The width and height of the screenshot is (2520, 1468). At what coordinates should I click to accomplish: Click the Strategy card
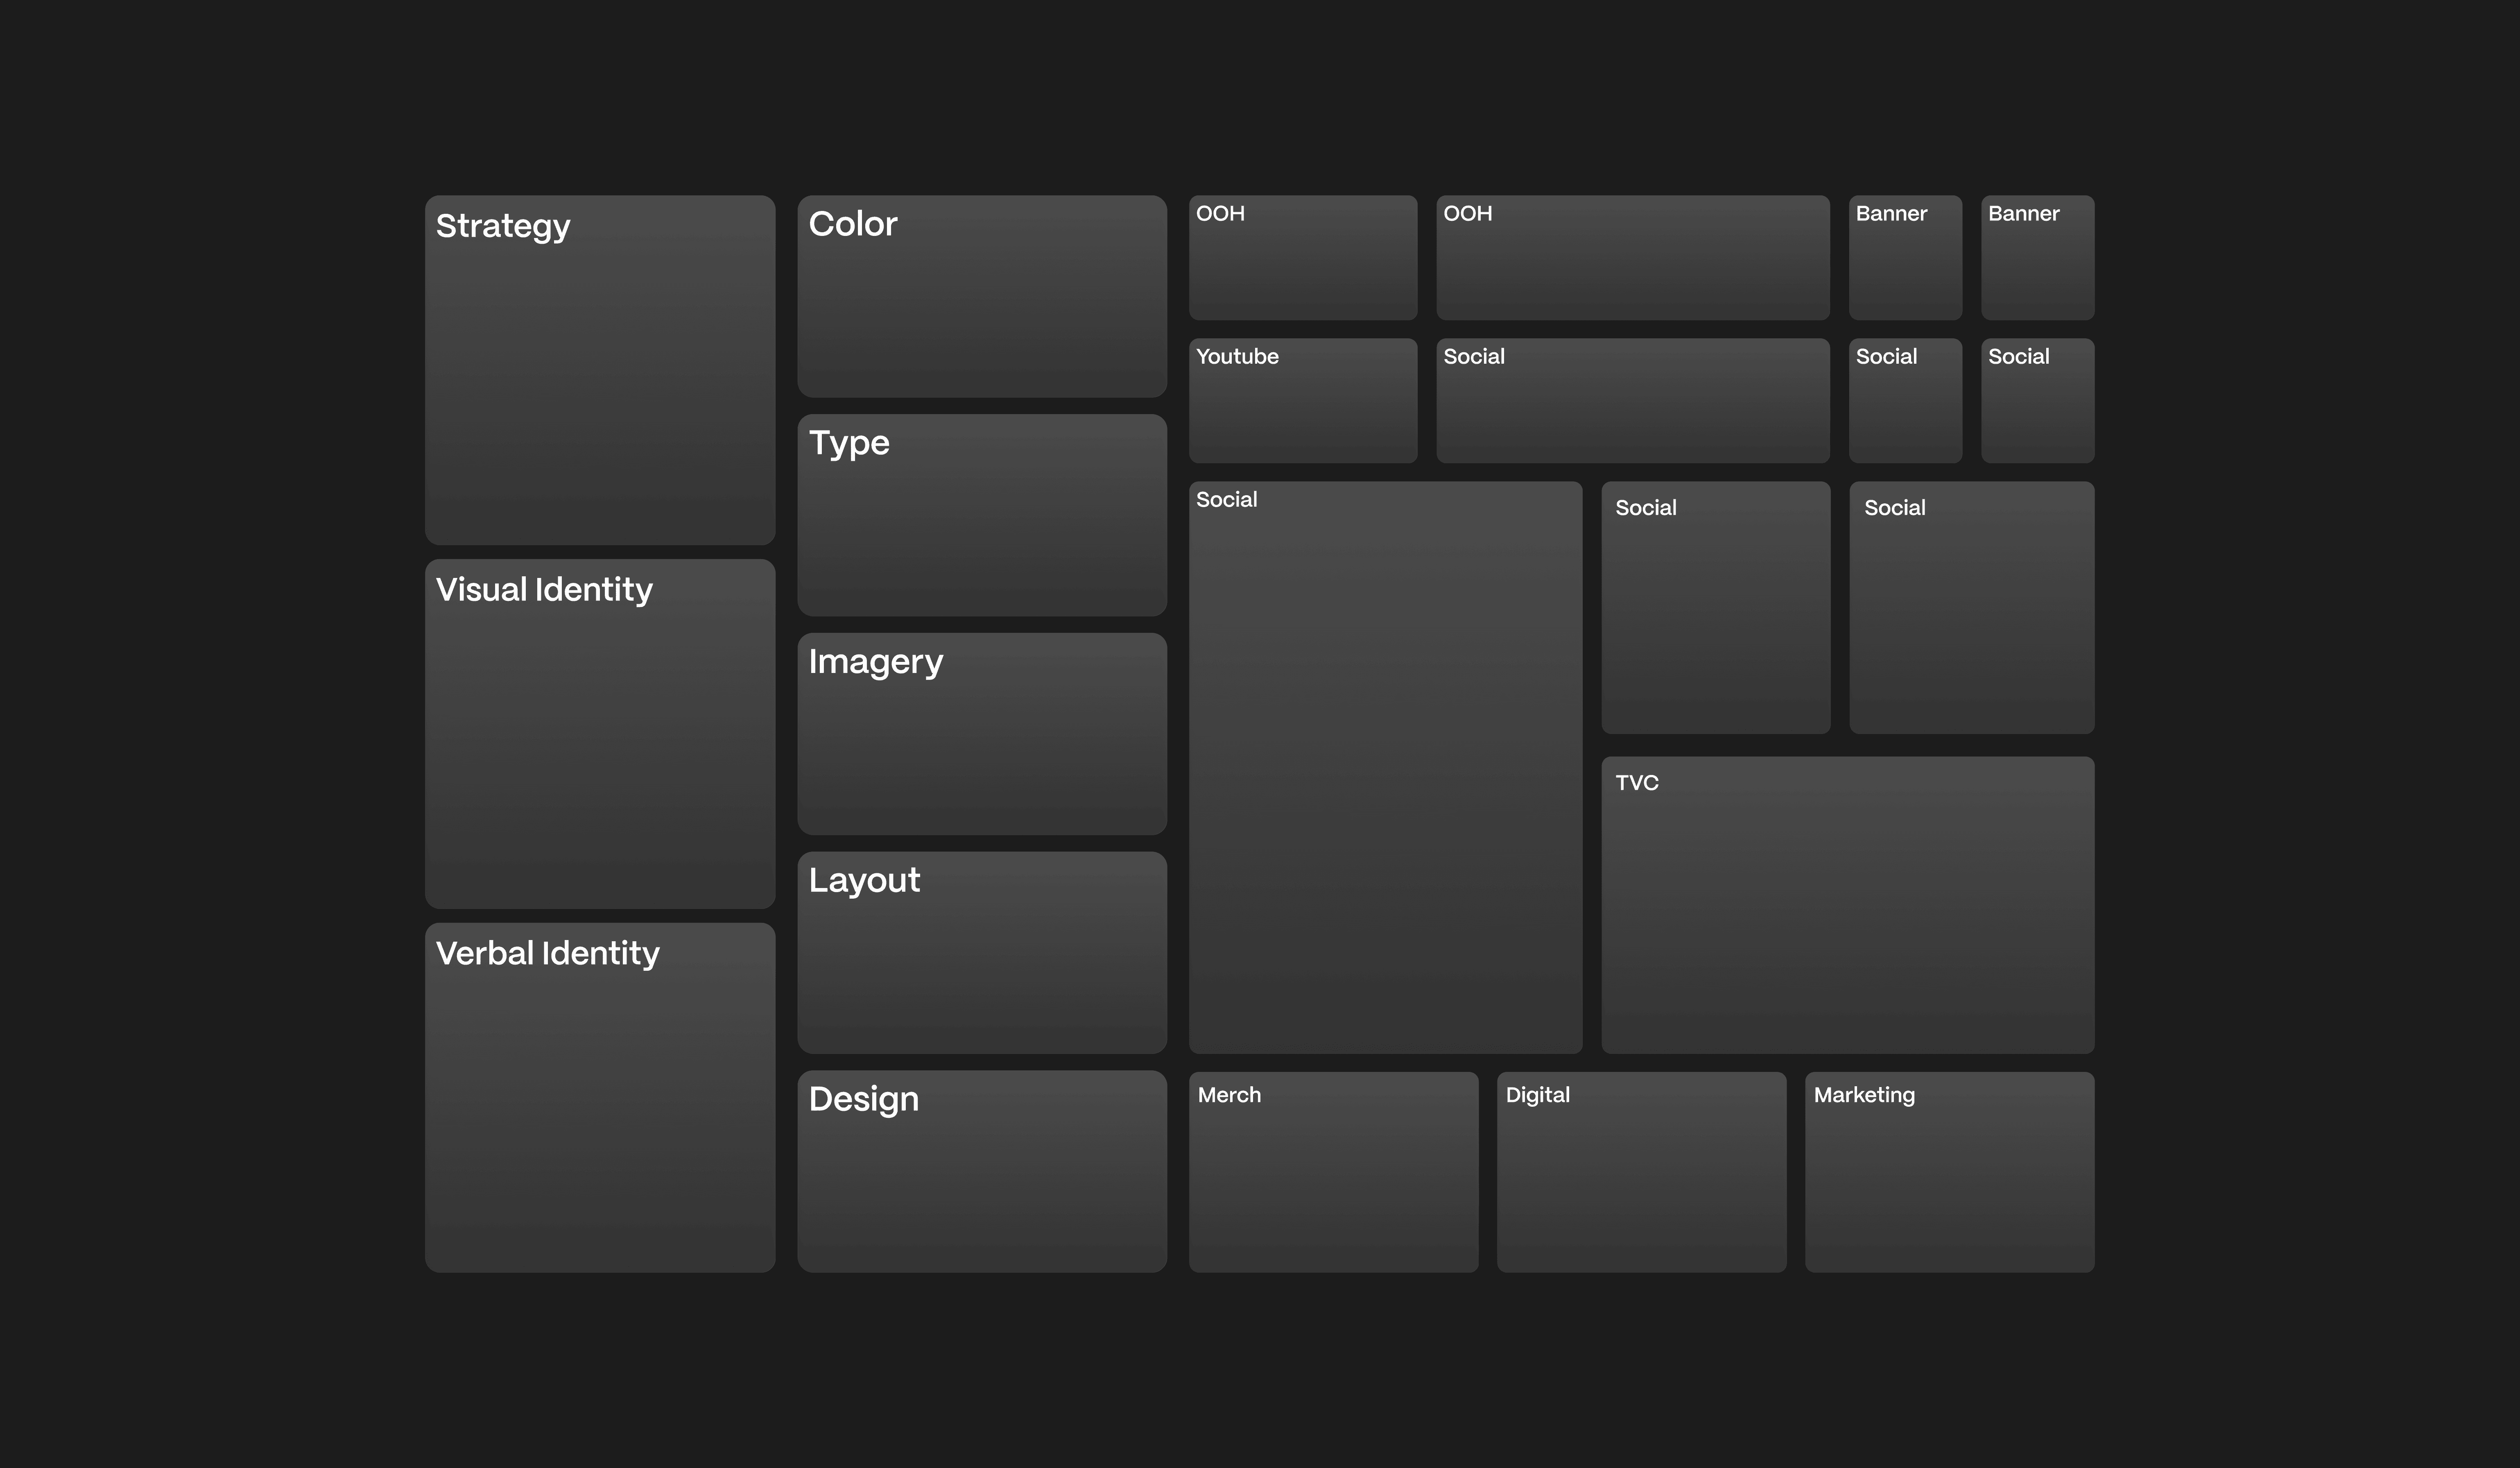pos(600,370)
